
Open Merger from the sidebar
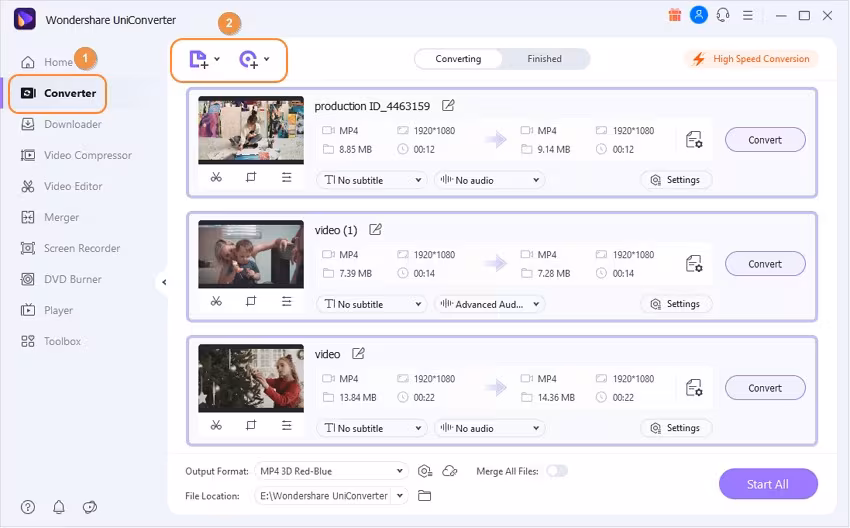pos(49,217)
